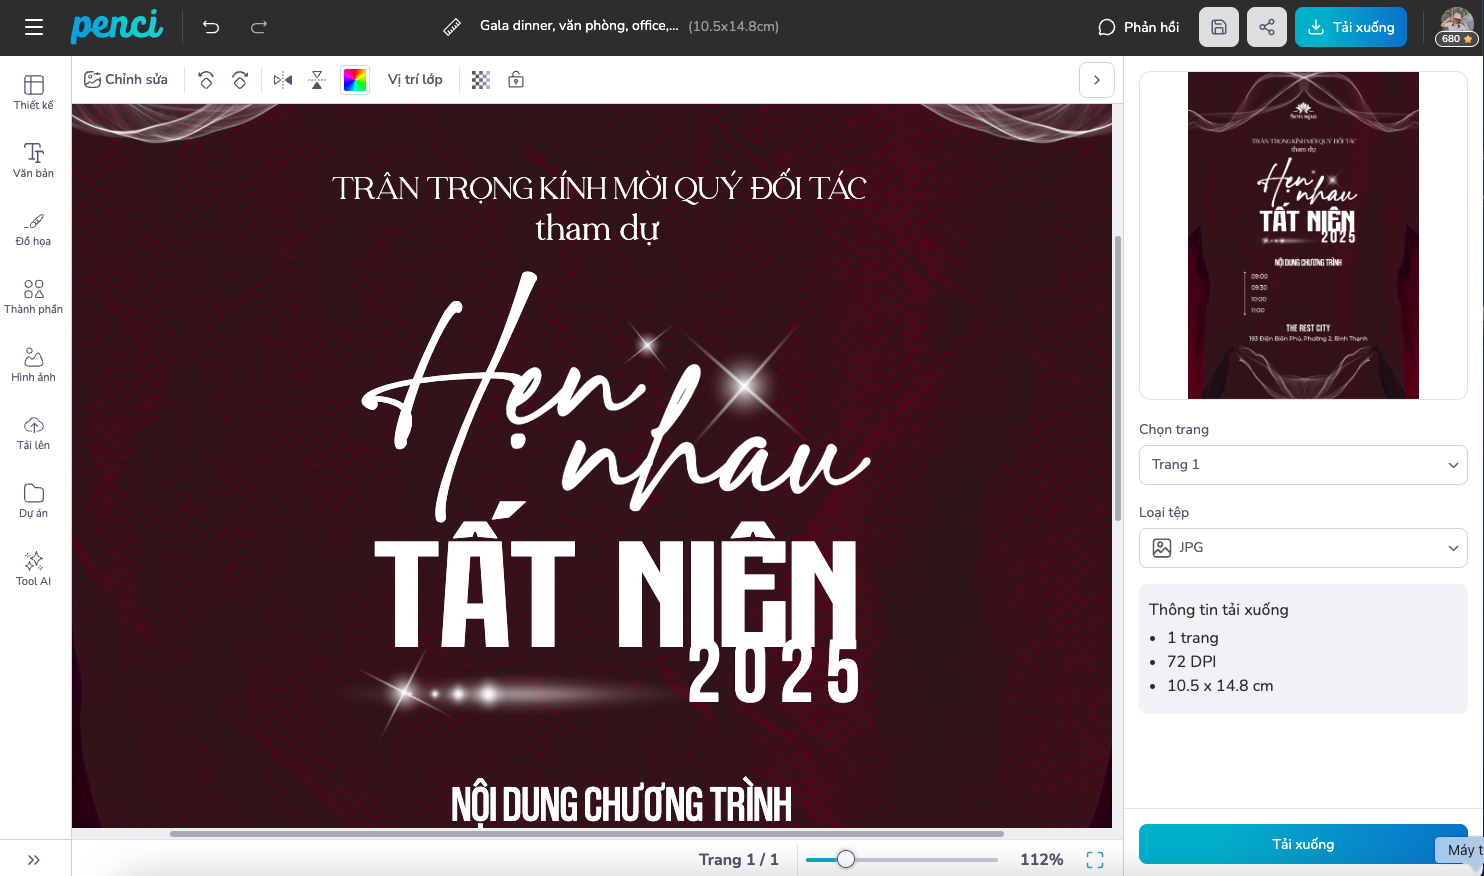Open the Văn bản text panel

34,160
